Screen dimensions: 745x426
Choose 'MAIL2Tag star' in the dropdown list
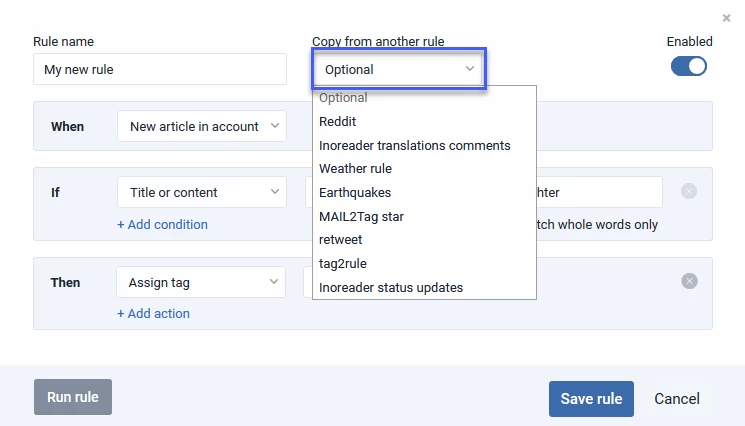[361, 216]
